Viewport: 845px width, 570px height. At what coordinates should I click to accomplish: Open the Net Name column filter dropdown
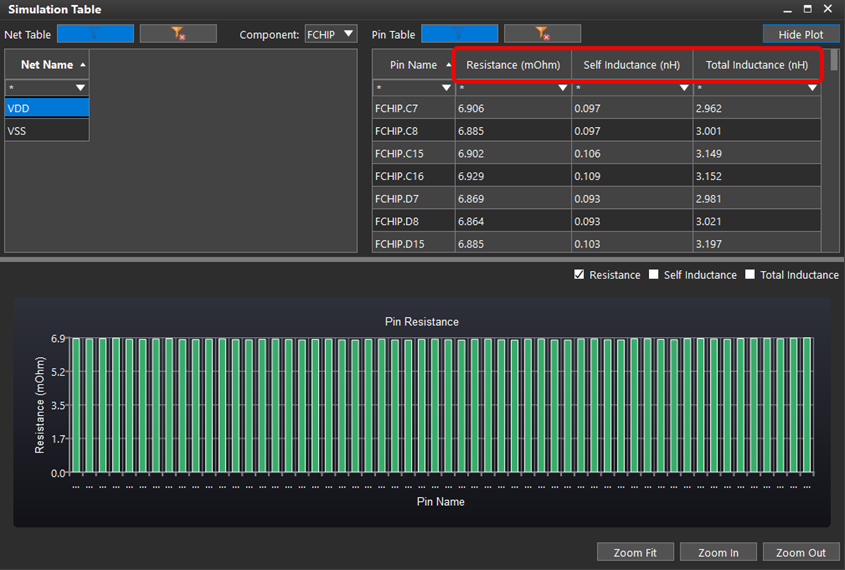[81, 88]
